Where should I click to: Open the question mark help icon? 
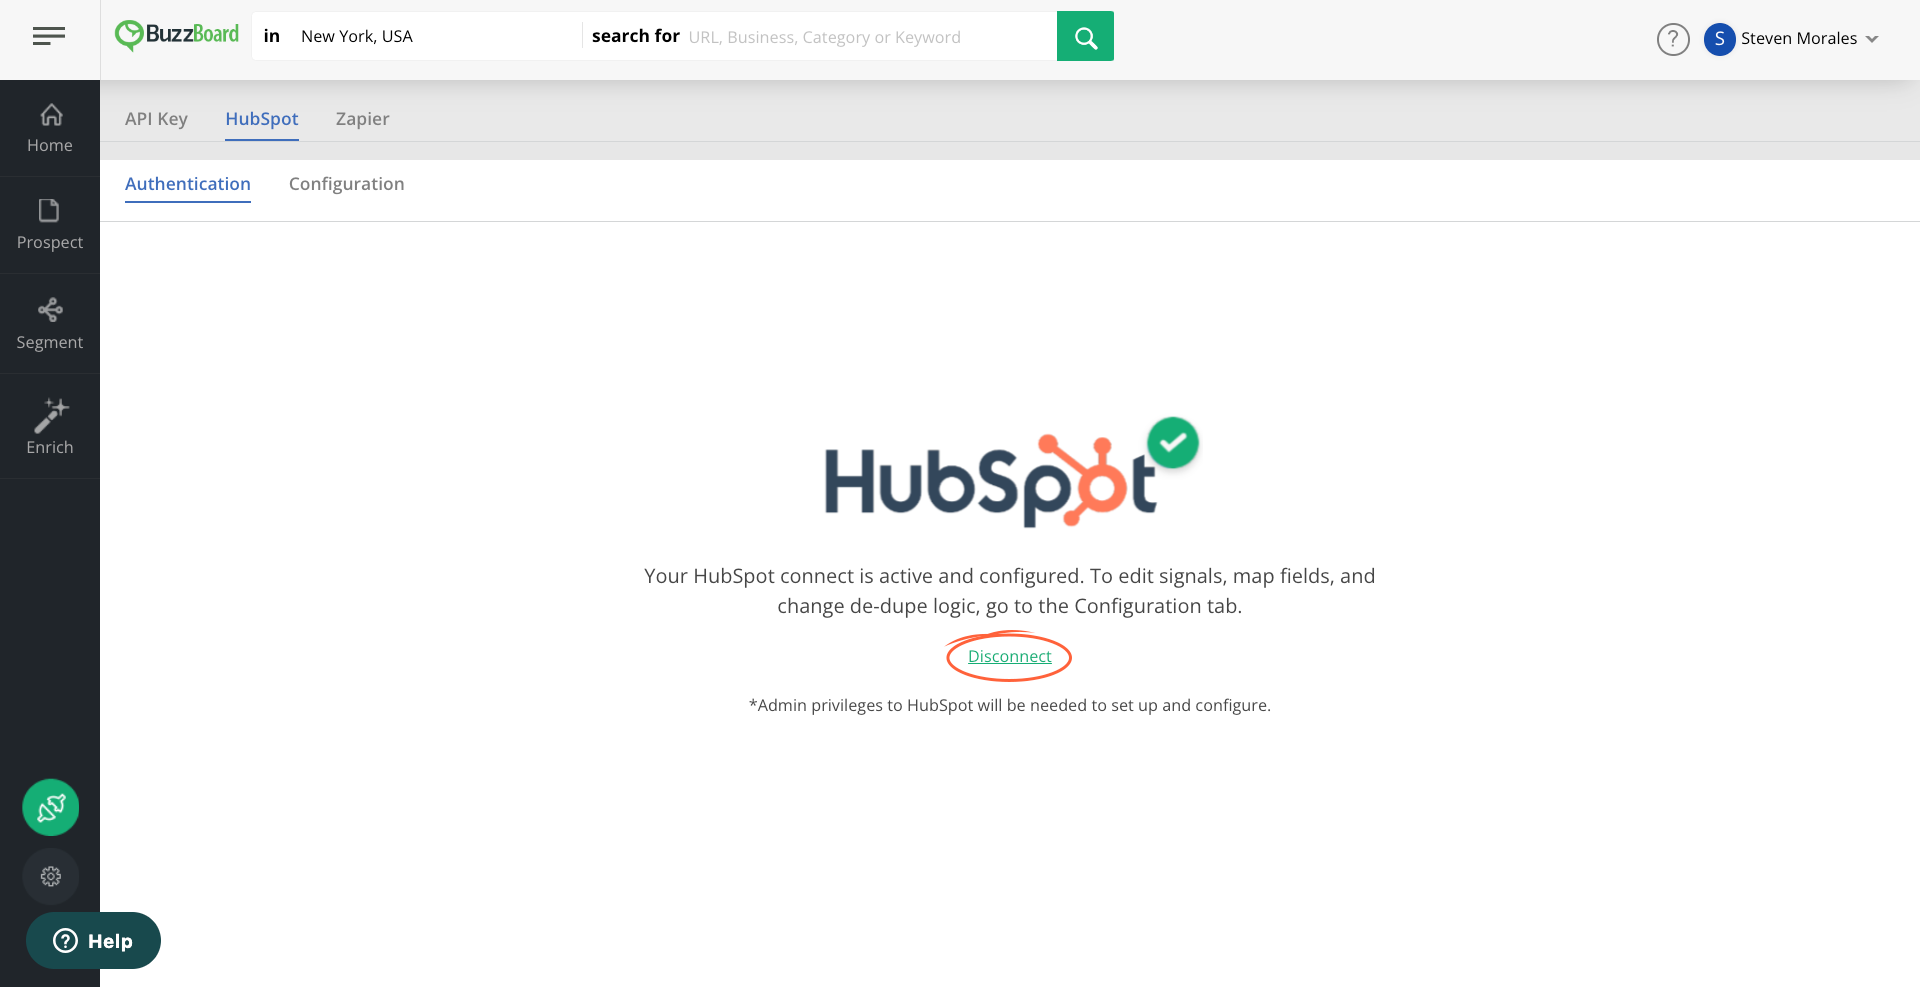(1673, 39)
